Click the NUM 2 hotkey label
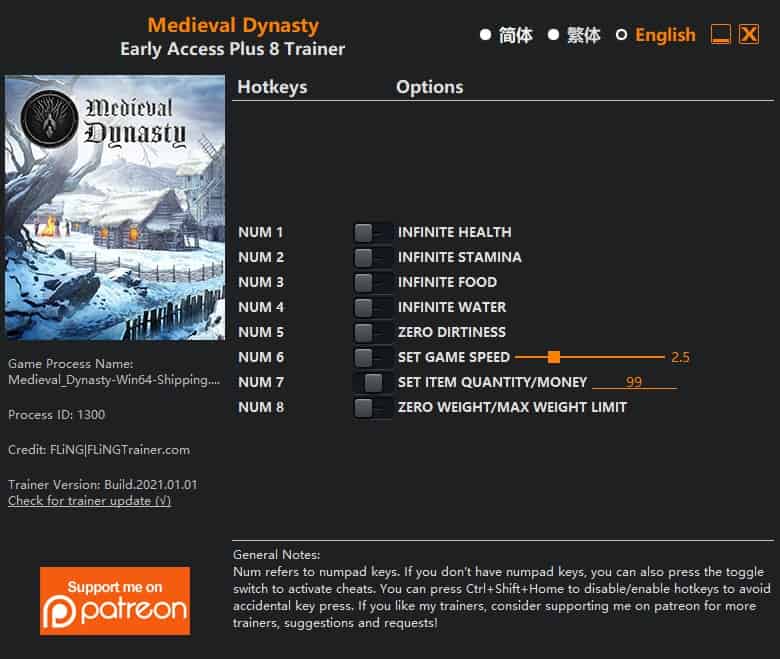The height and width of the screenshot is (659, 780). pyautogui.click(x=261, y=257)
